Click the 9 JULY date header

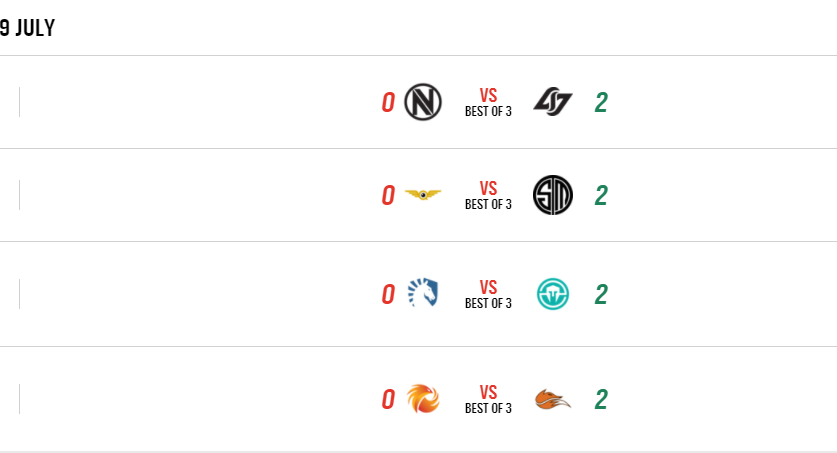click(28, 28)
